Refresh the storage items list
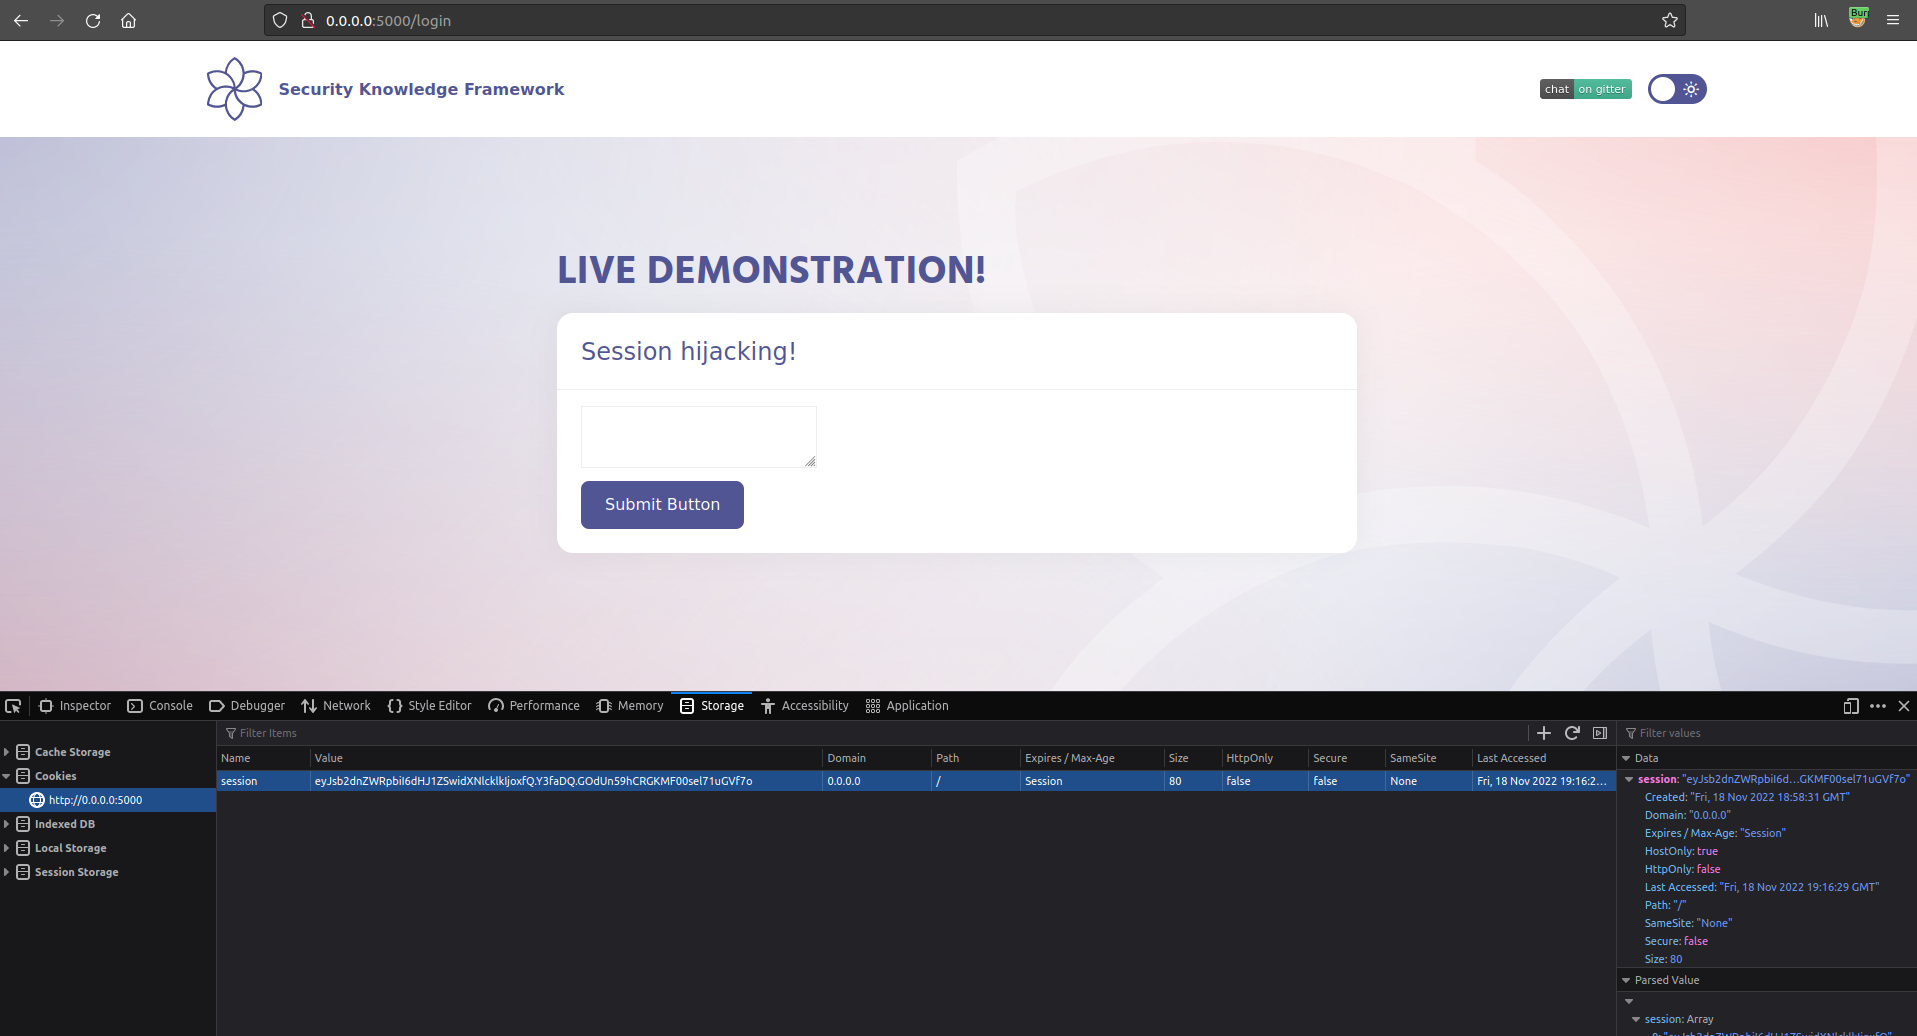The image size is (1917, 1036). tap(1572, 733)
